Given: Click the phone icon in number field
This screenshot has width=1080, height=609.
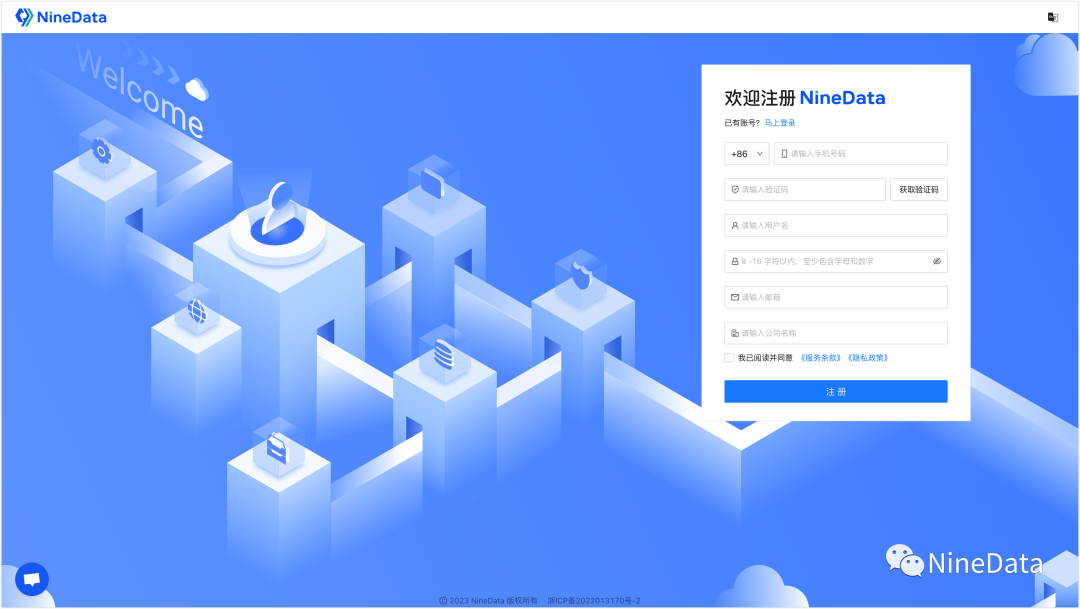Looking at the screenshot, I should click(784, 154).
